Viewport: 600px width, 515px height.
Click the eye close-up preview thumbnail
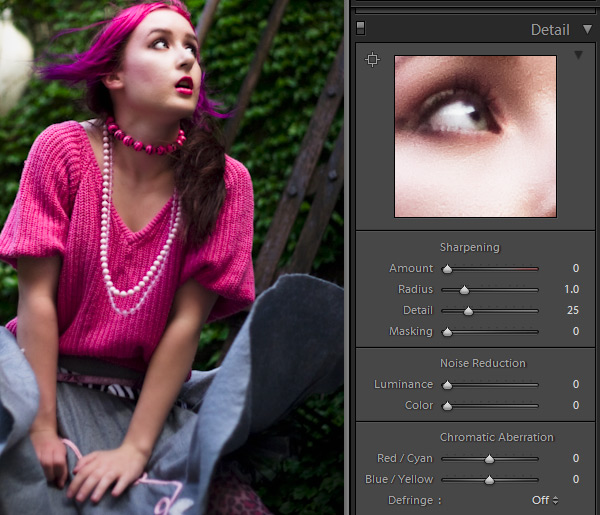(475, 137)
